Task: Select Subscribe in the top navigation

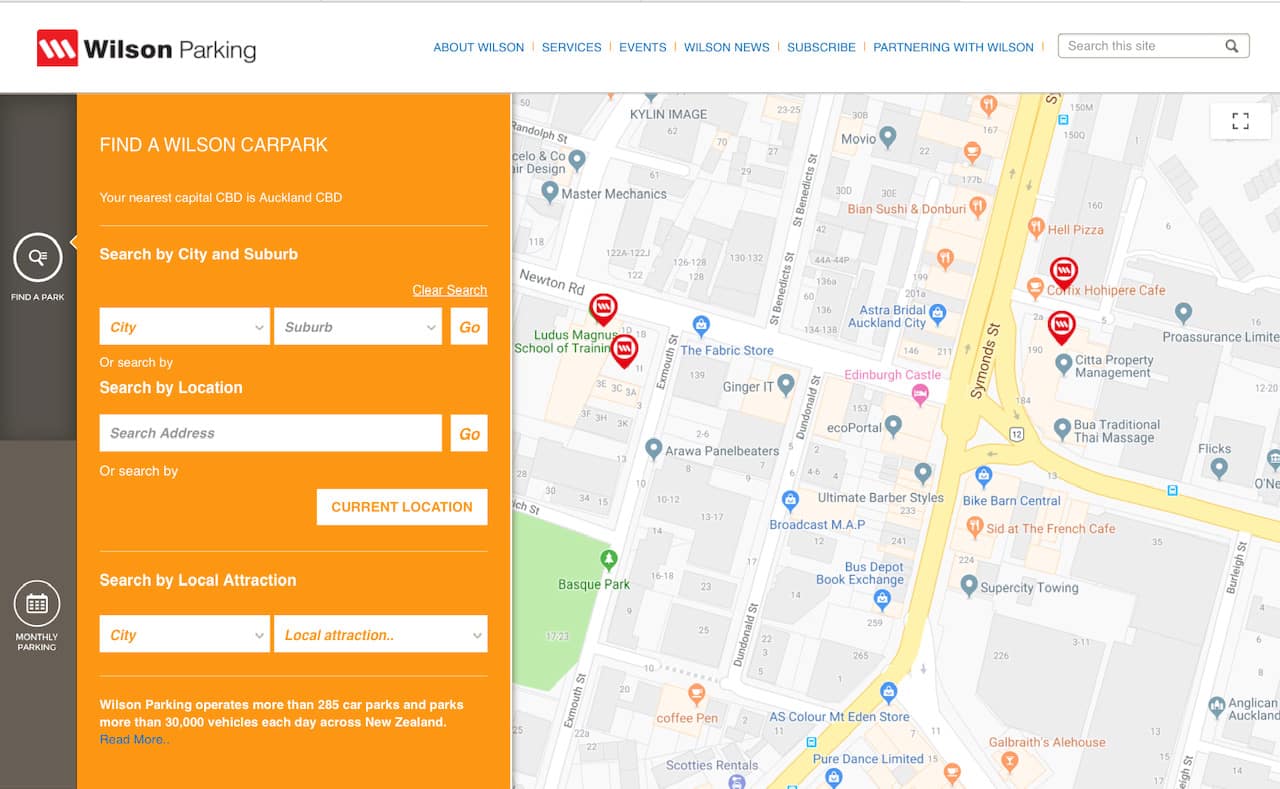Action: pyautogui.click(x=821, y=47)
